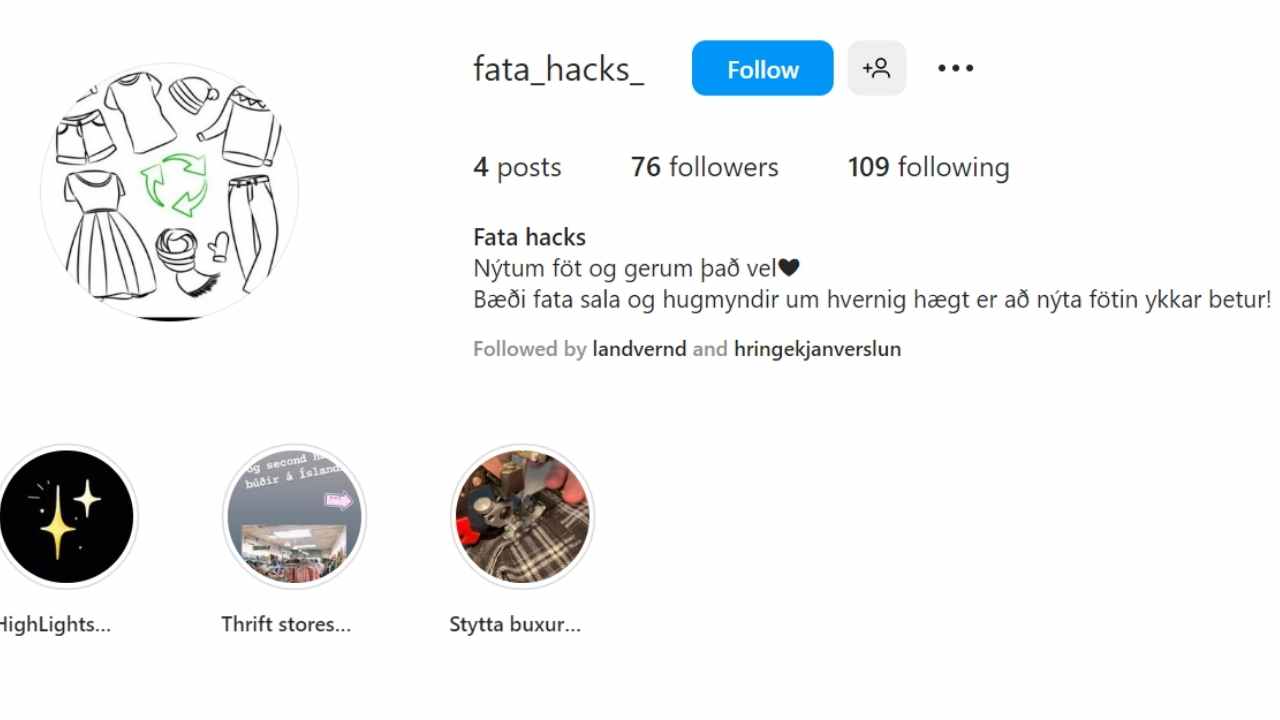Open the fata_hacks_ profile picture

169,192
